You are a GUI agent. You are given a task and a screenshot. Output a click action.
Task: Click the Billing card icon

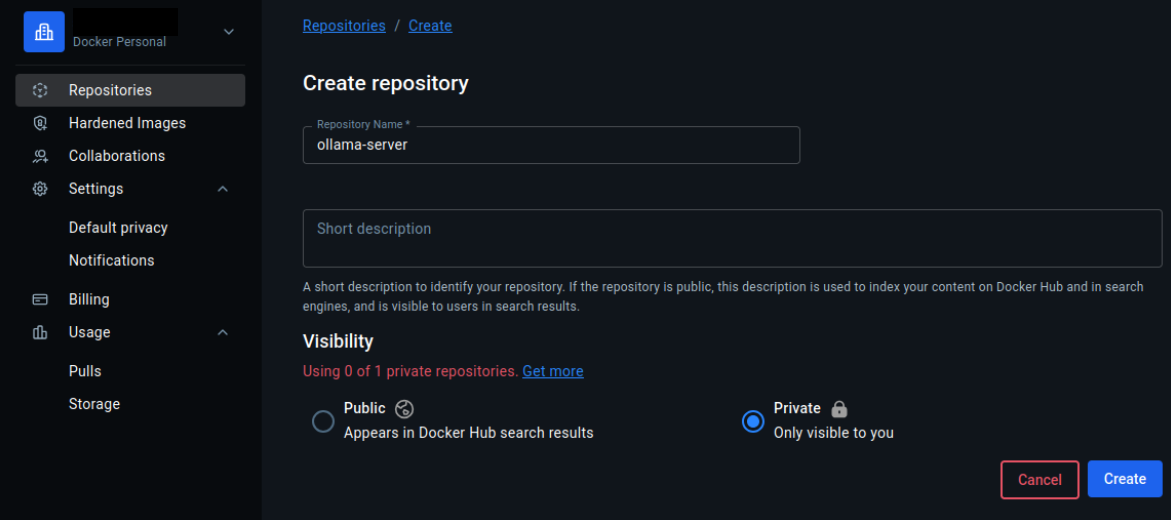40,299
